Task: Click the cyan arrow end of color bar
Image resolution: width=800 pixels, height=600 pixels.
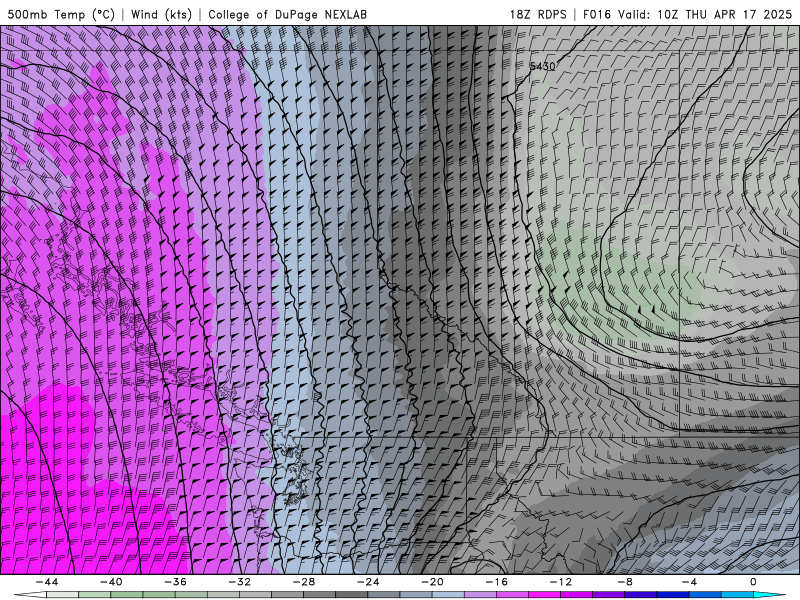Action: click(x=770, y=595)
